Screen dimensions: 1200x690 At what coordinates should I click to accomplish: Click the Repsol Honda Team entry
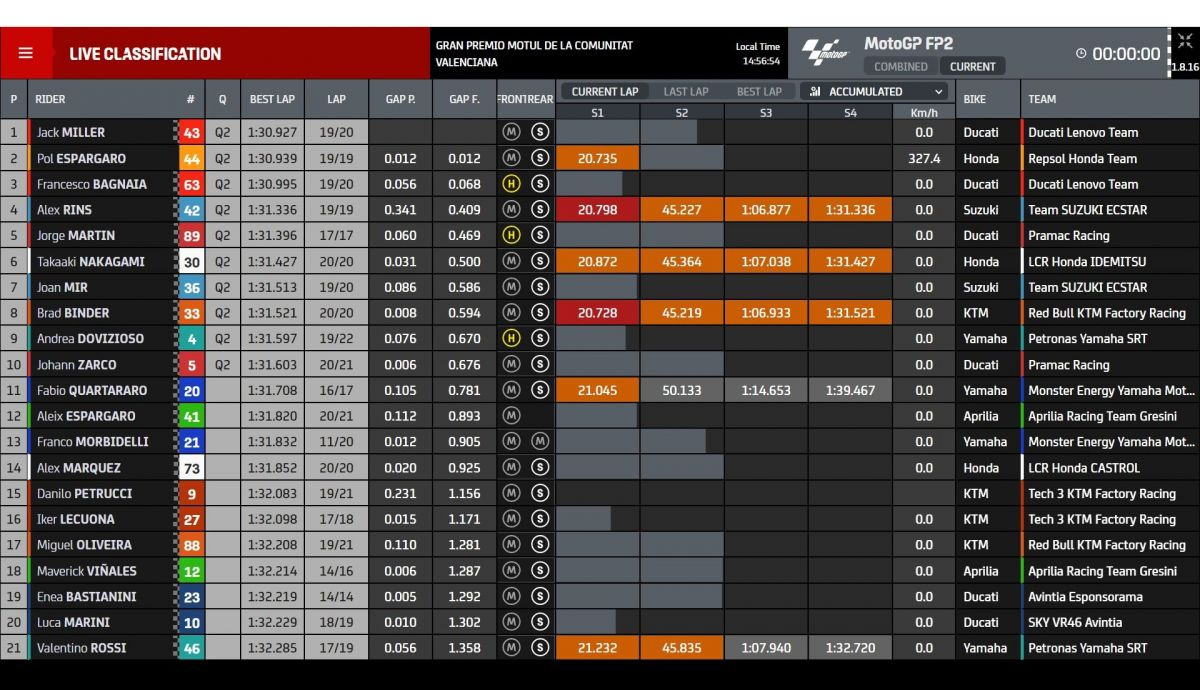click(x=1082, y=158)
